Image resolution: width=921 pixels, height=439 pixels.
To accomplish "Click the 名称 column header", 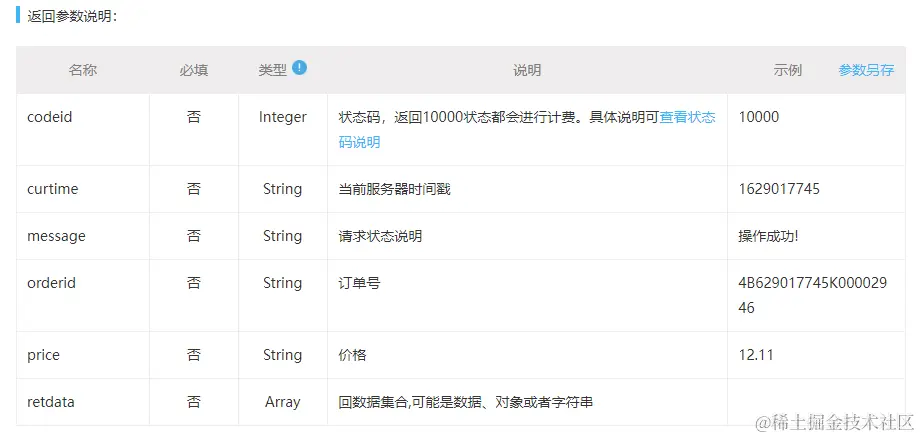I will [x=83, y=71].
